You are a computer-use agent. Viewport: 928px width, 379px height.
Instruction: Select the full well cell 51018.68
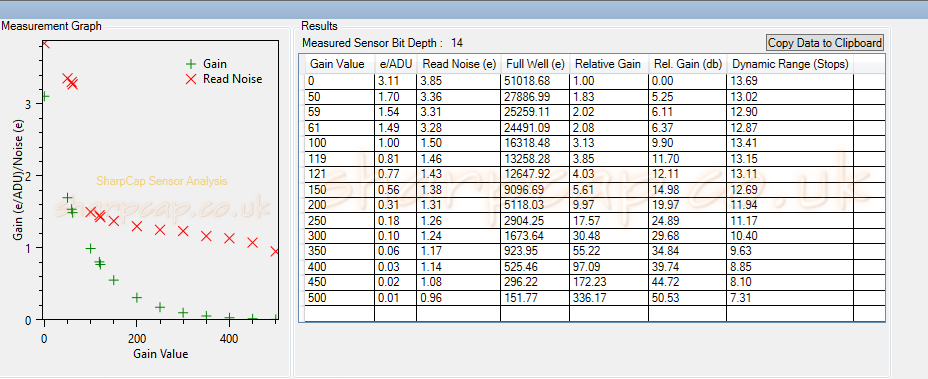[x=535, y=81]
